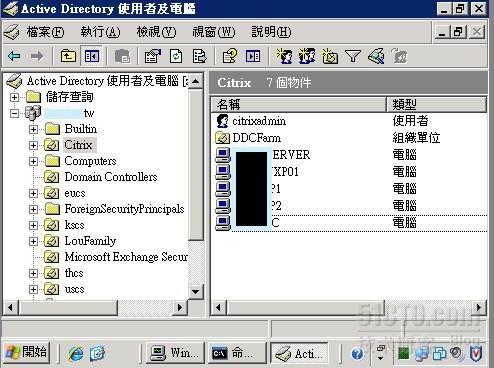The image size is (494, 368).
Task: Expand the ForeignSecurityPrincipals tree node
Action: coord(33,209)
